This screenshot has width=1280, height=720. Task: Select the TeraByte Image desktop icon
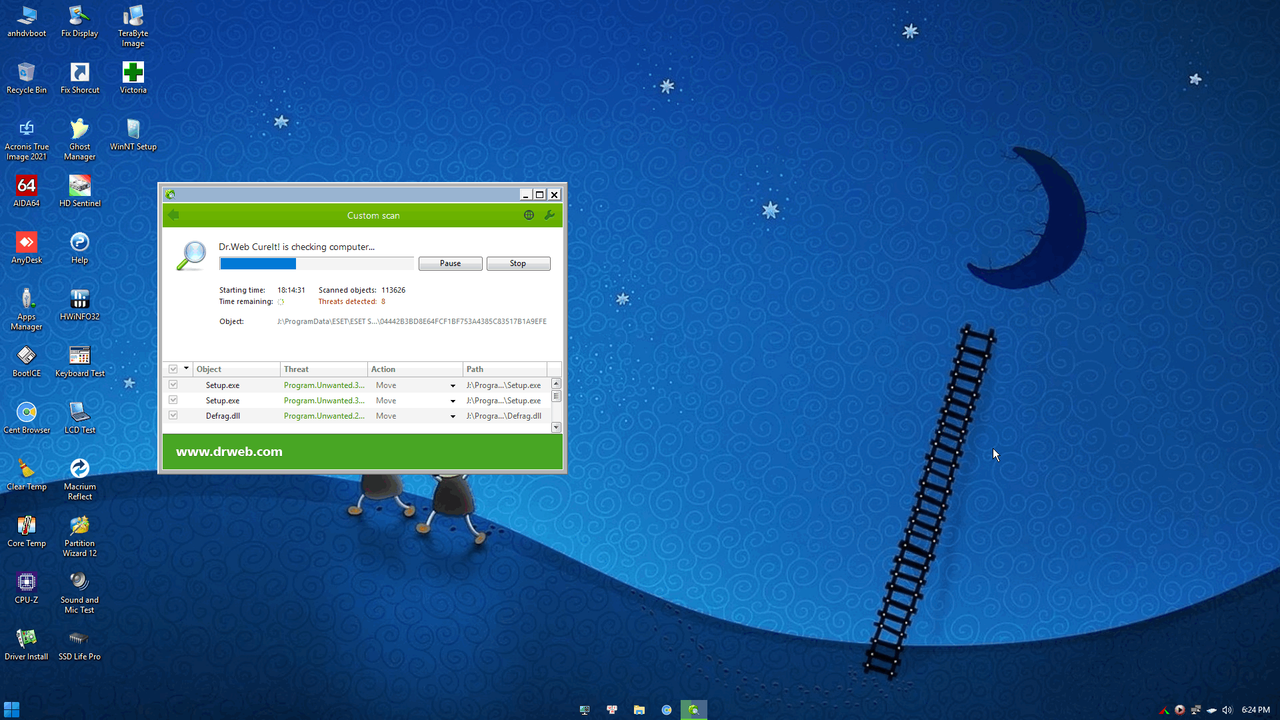click(x=133, y=26)
